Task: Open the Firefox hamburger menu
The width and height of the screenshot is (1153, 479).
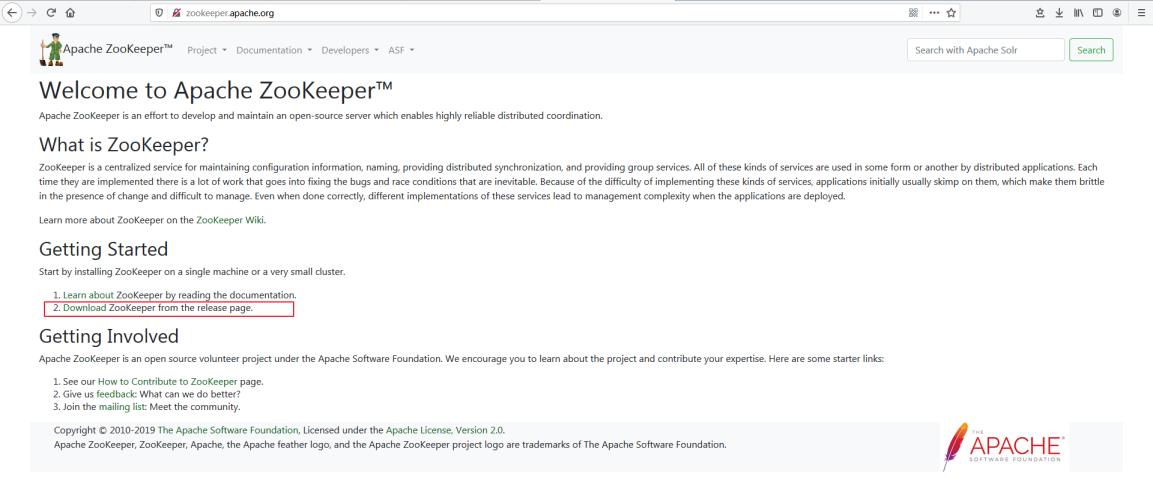Action: click(1140, 13)
